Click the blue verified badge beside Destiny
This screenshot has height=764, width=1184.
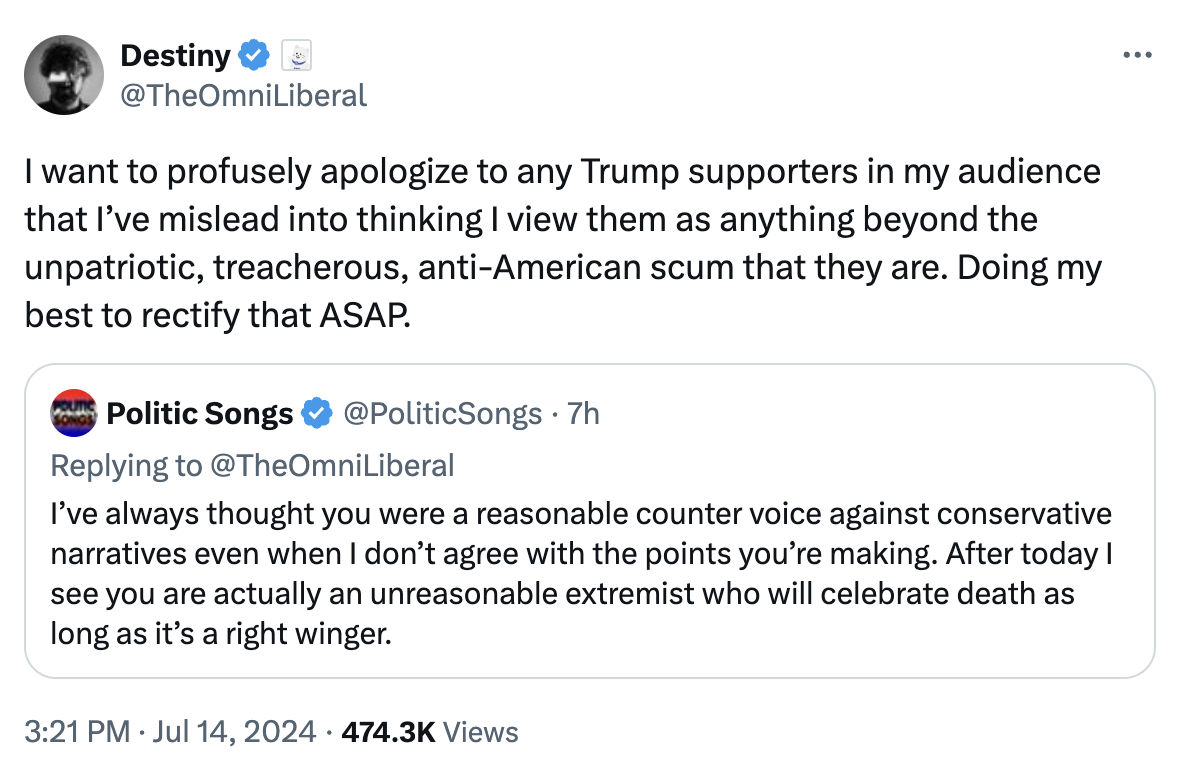(254, 55)
